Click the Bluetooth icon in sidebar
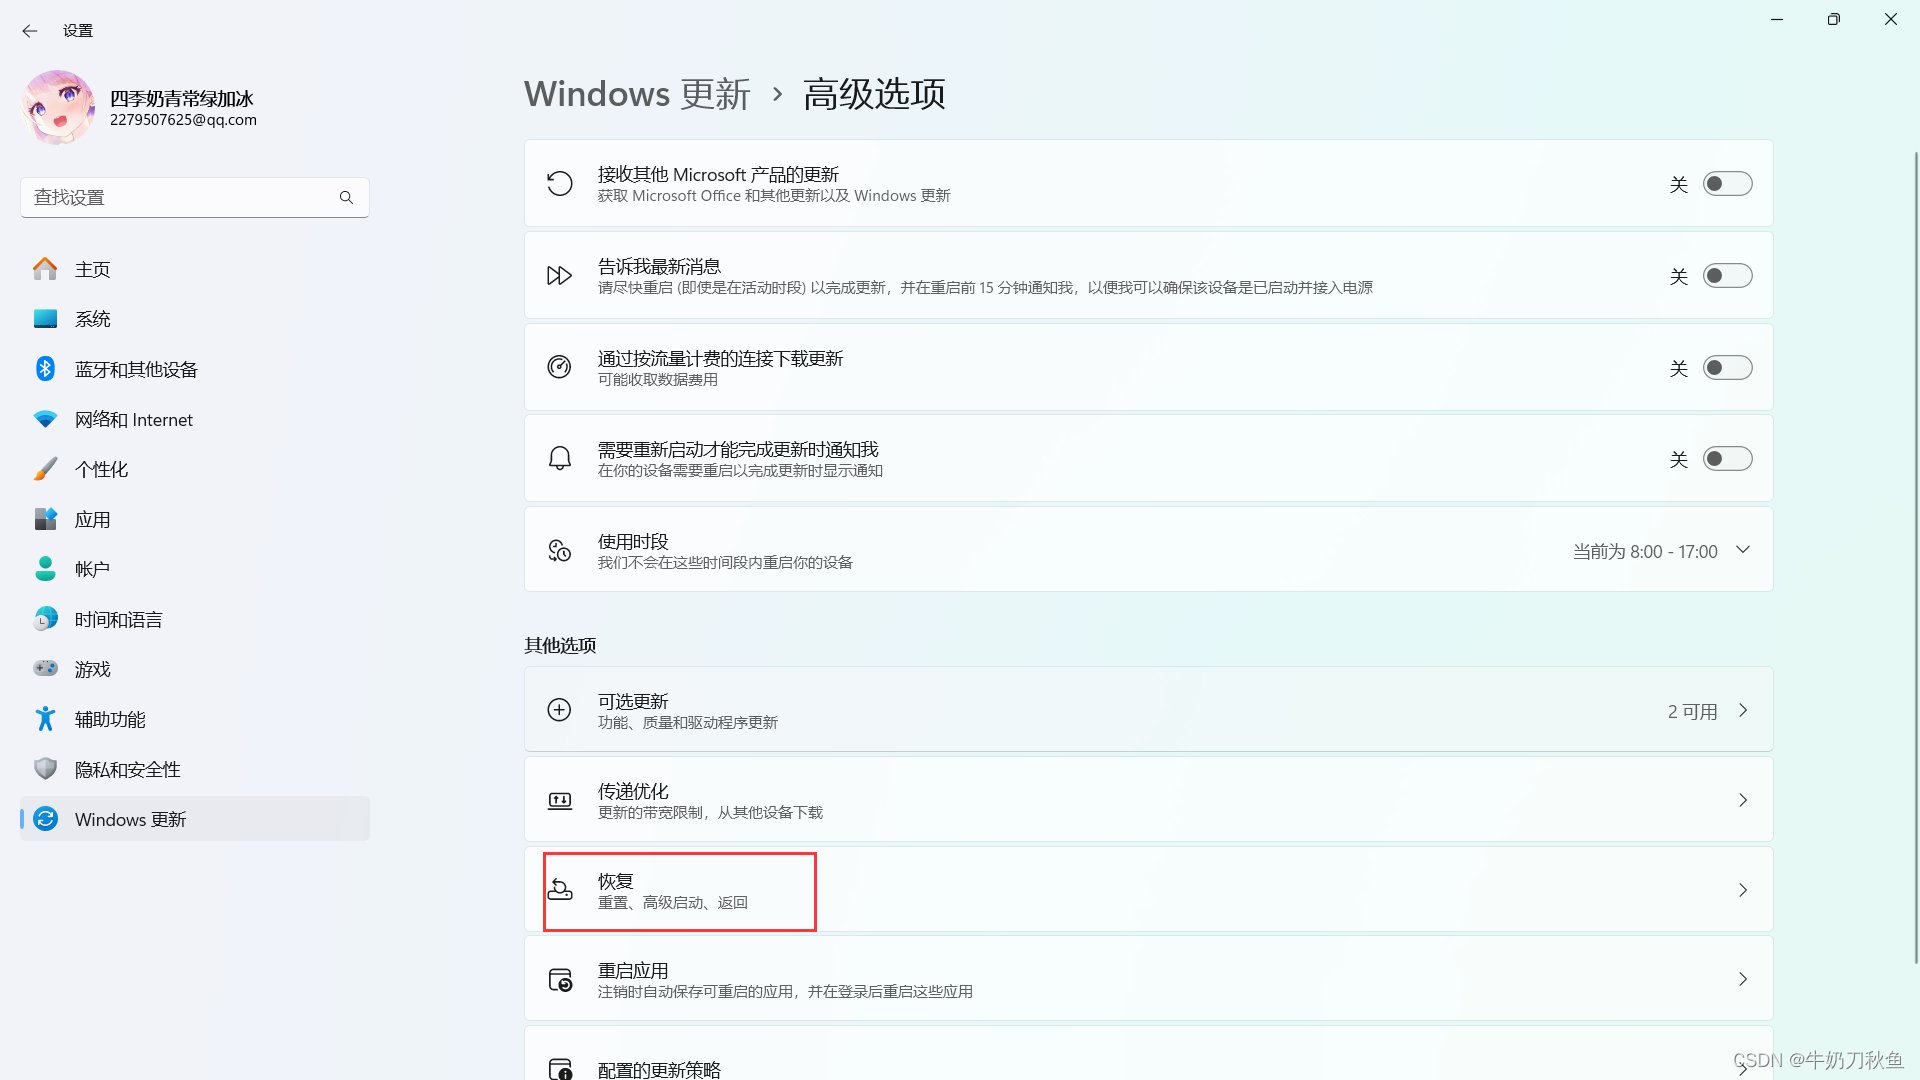The width and height of the screenshot is (1920, 1080). coord(45,369)
